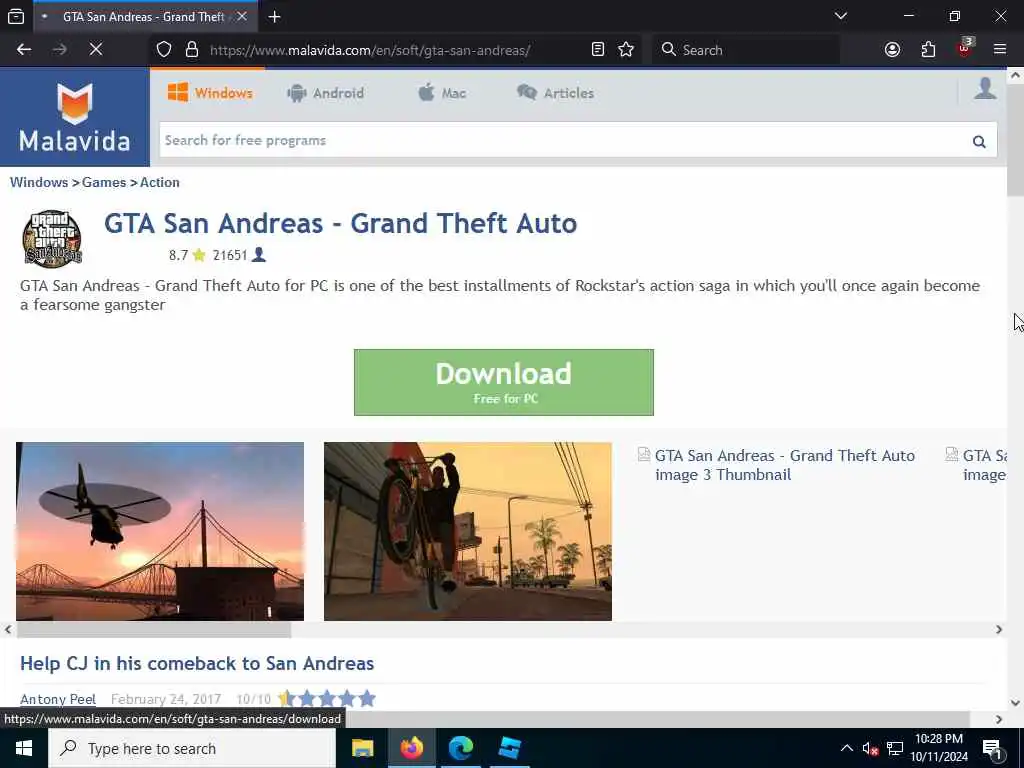
Task: Click gallery scroll right arrow
Action: click(x=999, y=630)
